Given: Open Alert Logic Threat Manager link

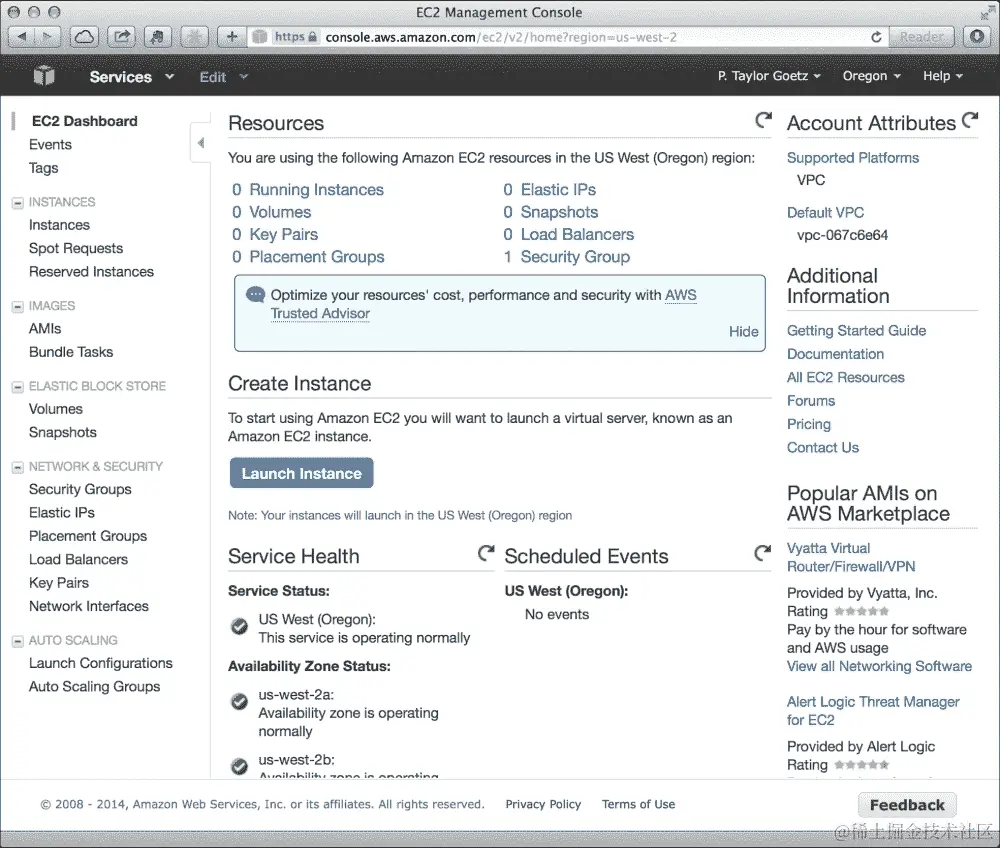Looking at the screenshot, I should click(x=873, y=711).
